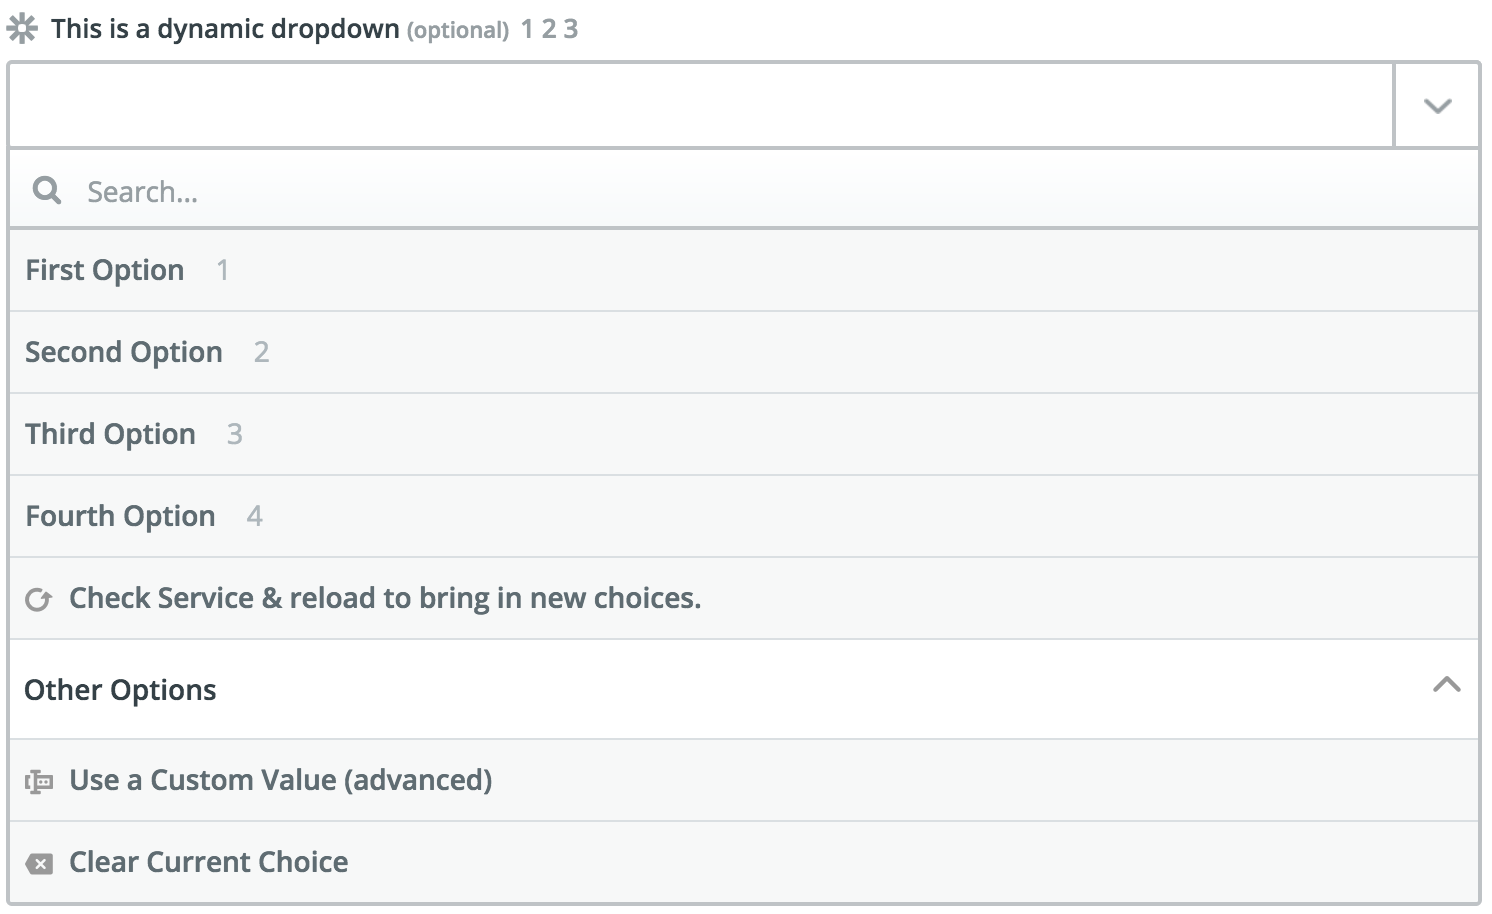The height and width of the screenshot is (914, 1492).
Task: Choose Second Option in the dropdown
Action: click(x=744, y=352)
